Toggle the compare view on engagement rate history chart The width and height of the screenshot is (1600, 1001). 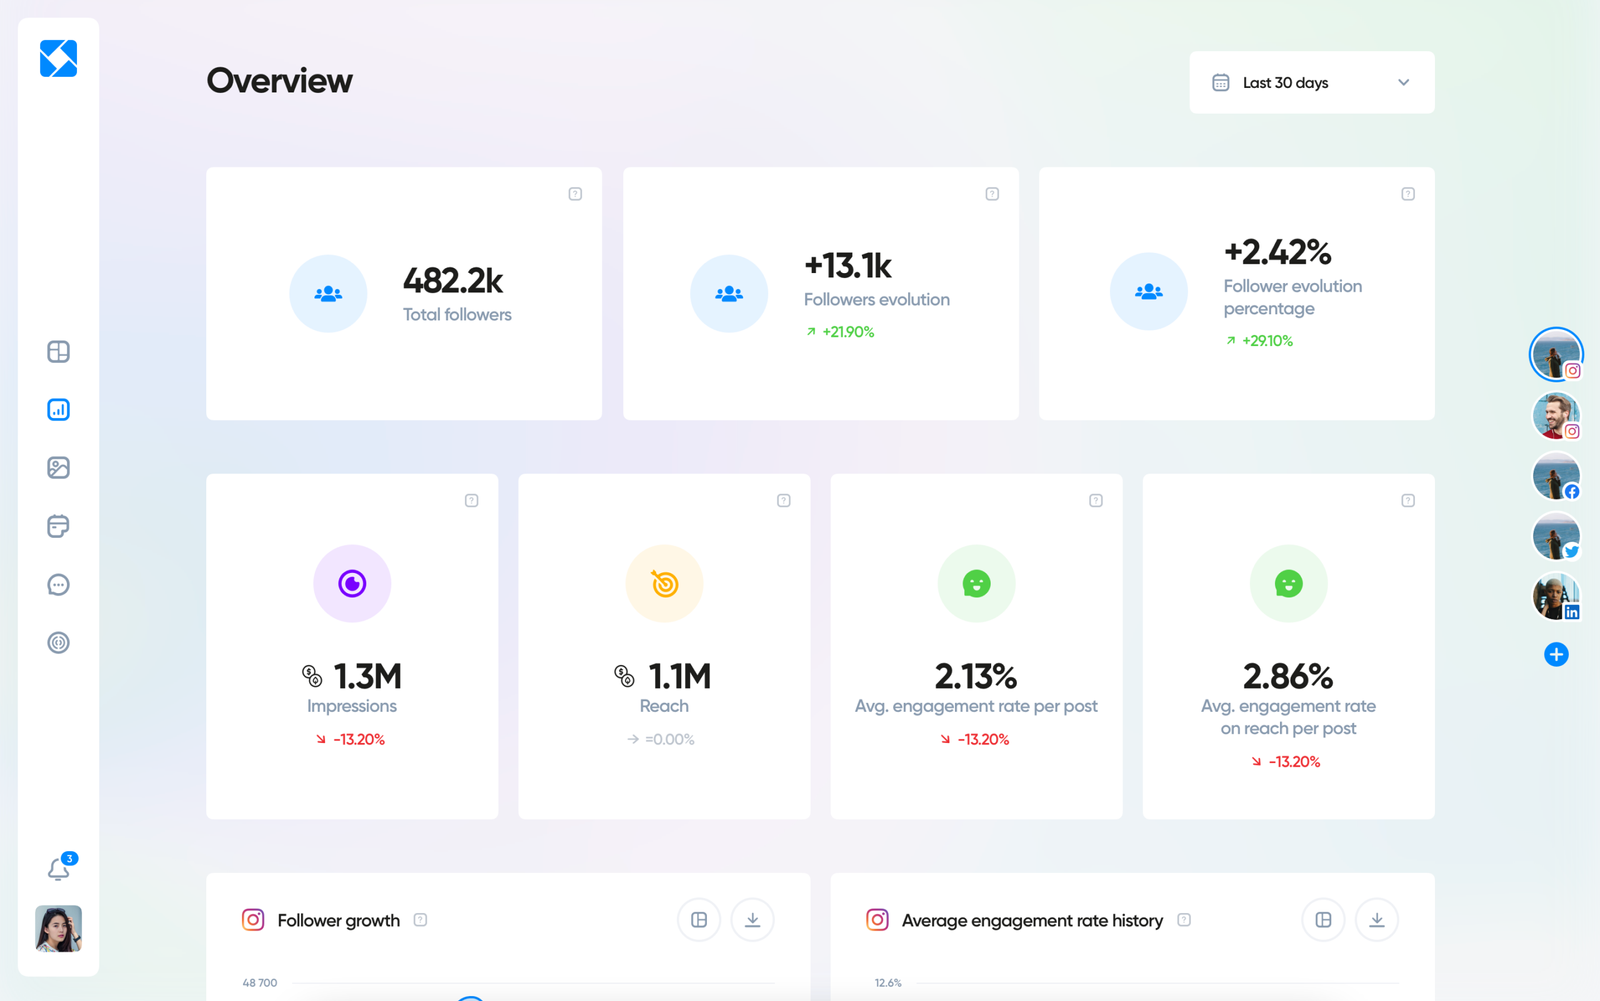click(x=1323, y=919)
